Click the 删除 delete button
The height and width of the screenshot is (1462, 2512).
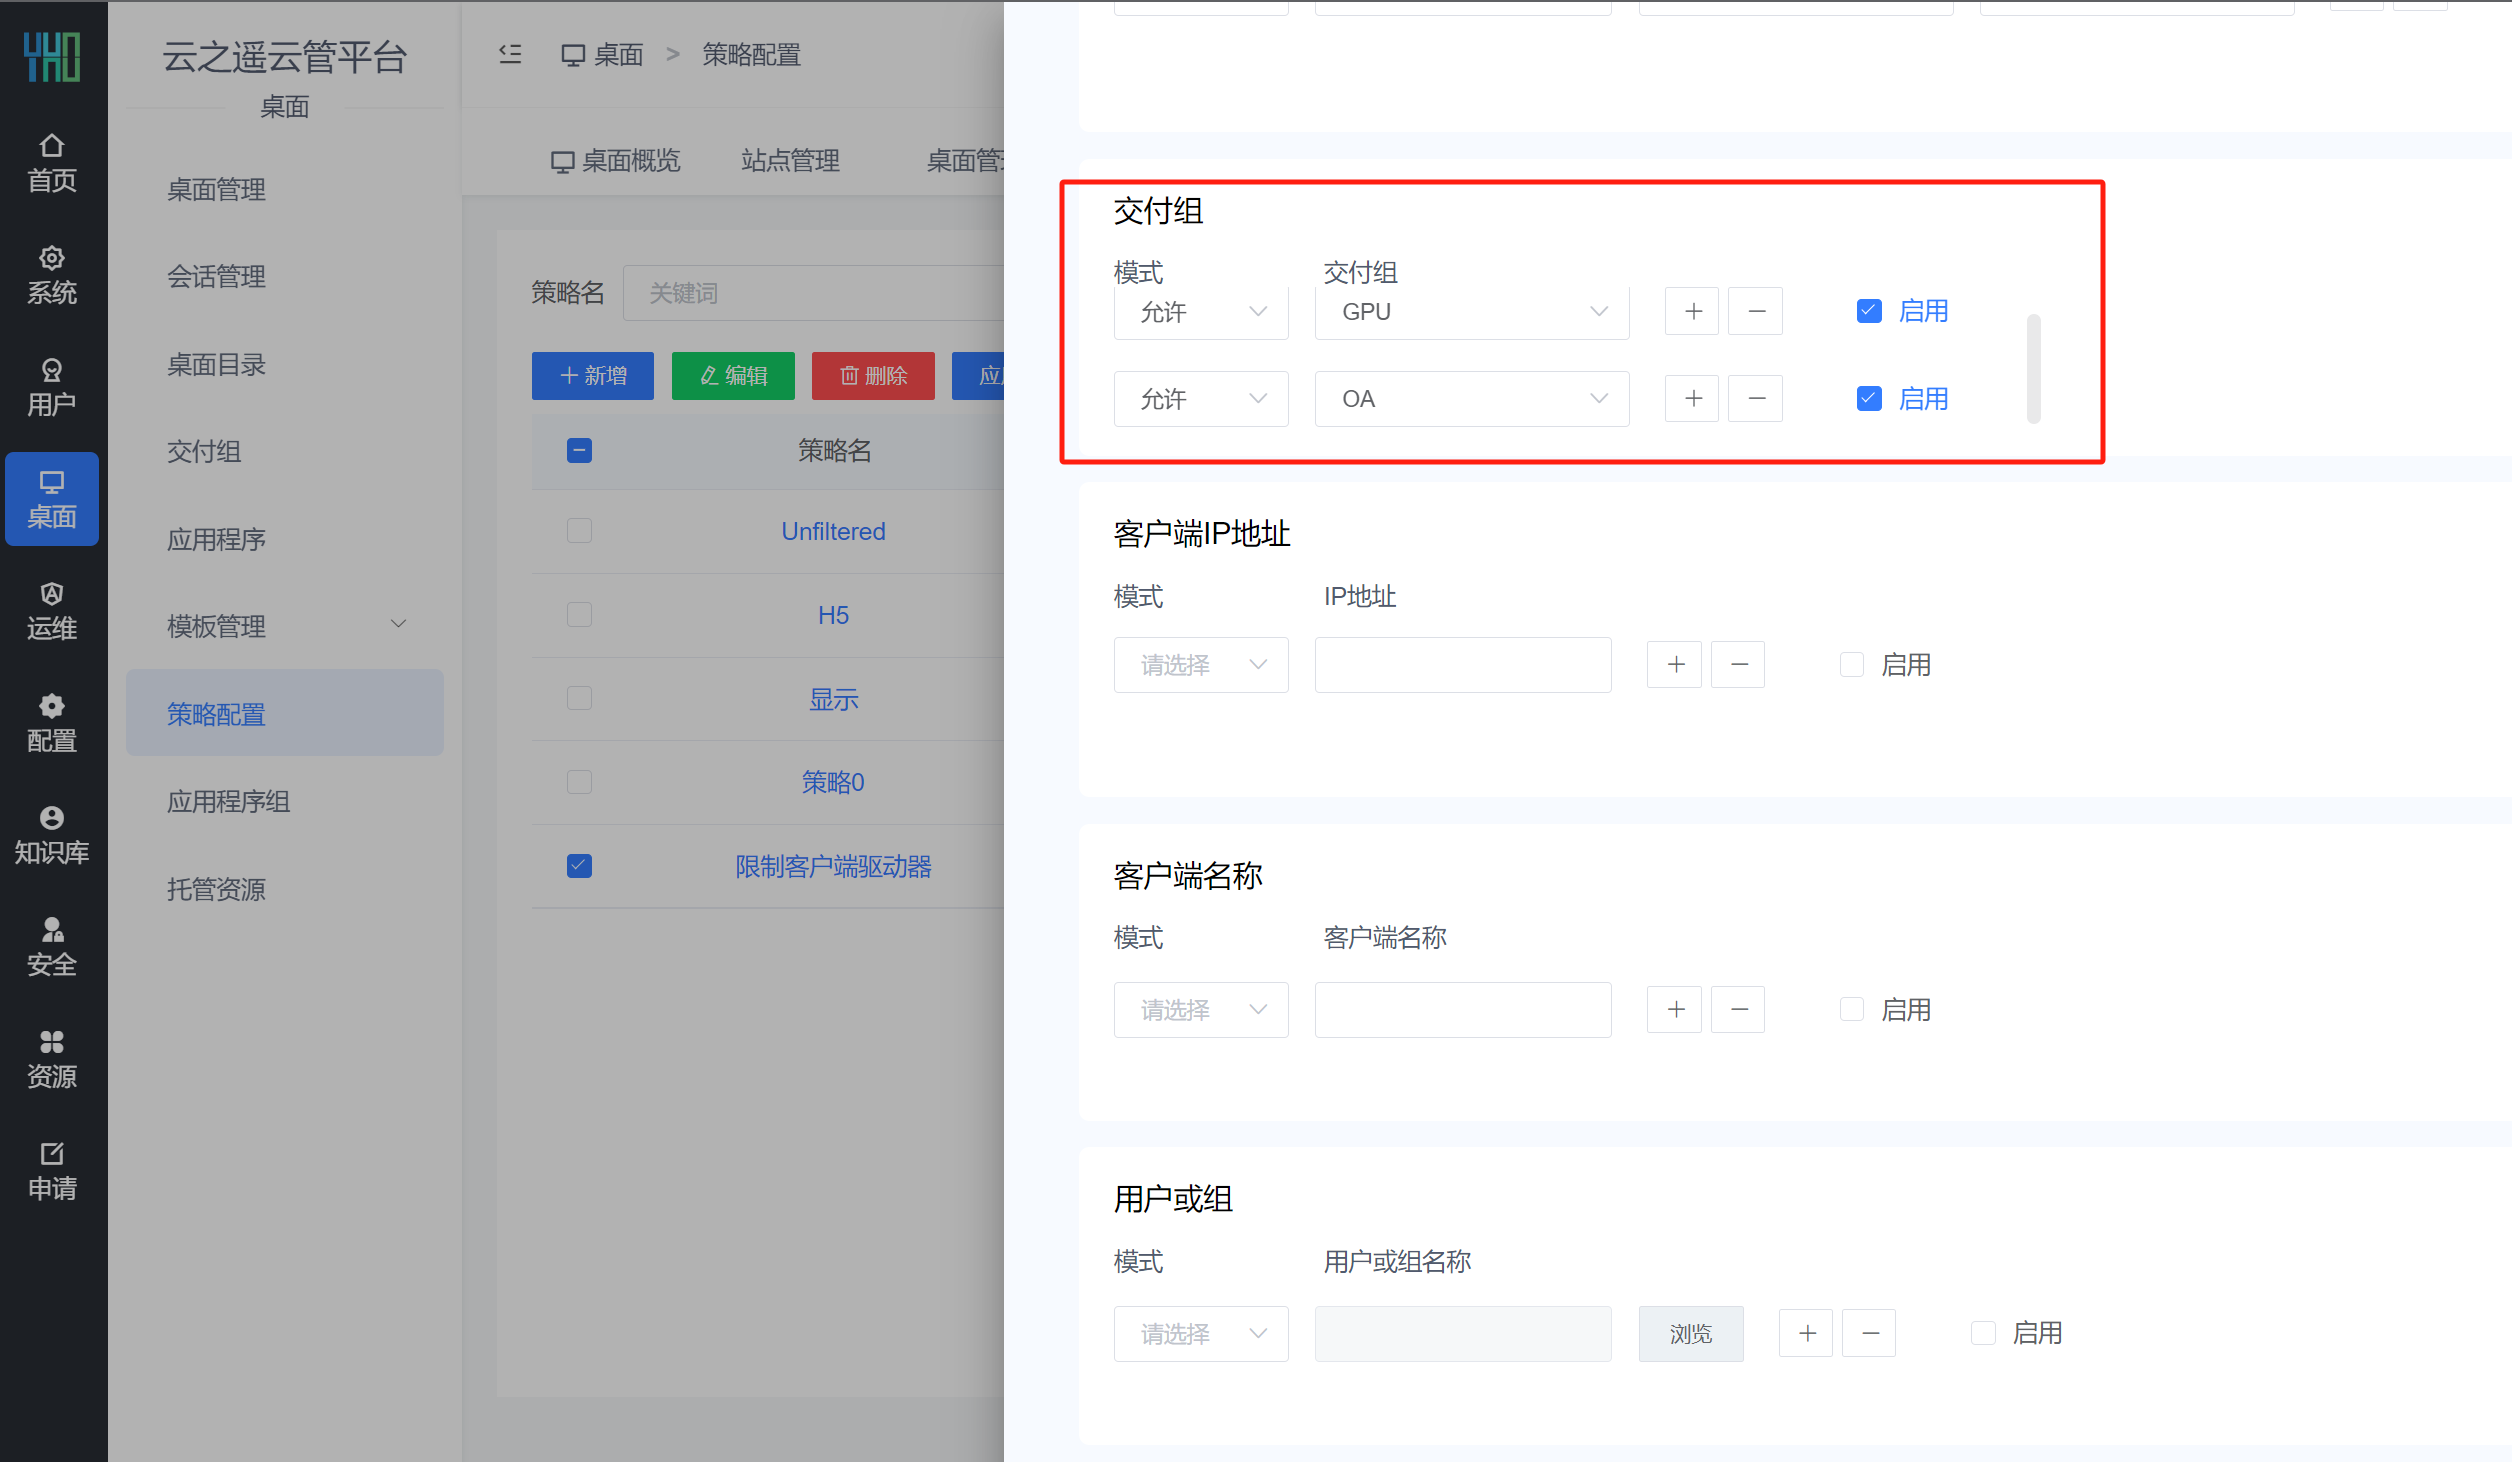coord(873,376)
